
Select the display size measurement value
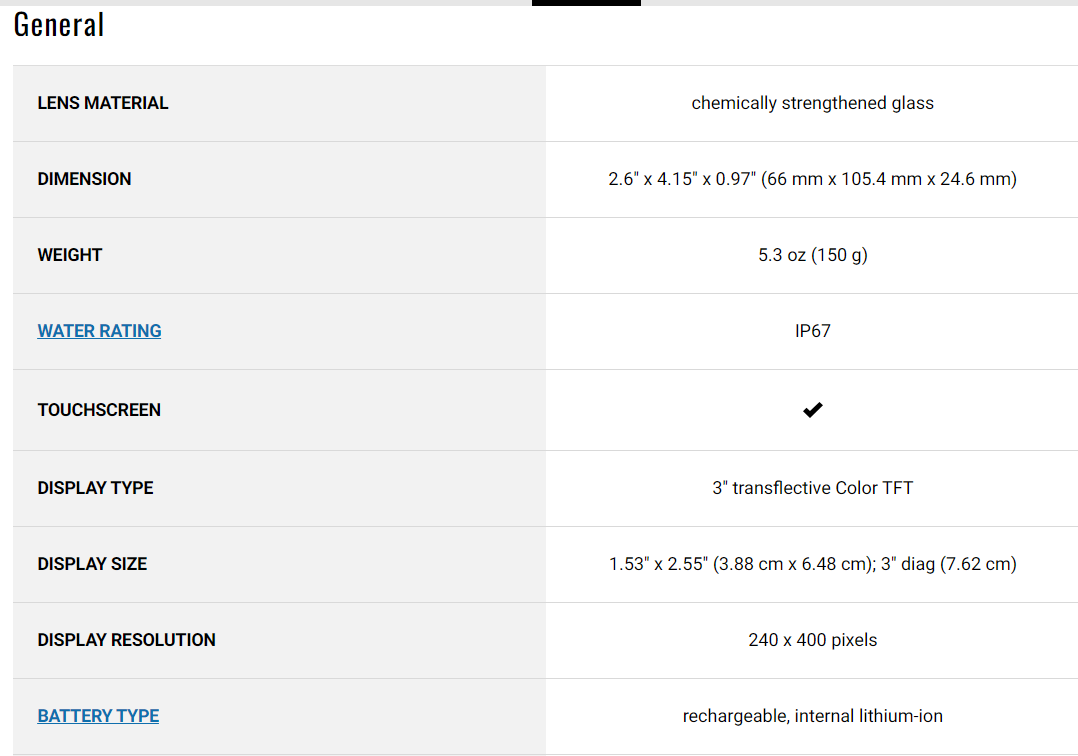[813, 564]
